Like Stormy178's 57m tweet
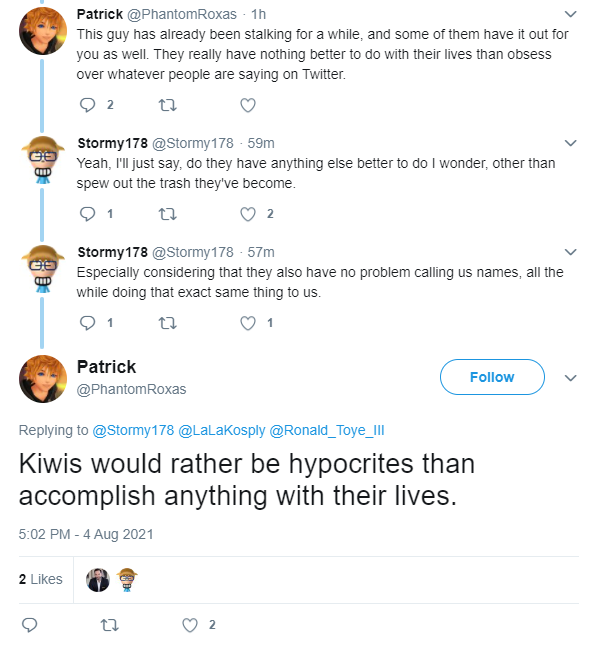Image resolution: width=607 pixels, height=650 pixels. (248, 323)
